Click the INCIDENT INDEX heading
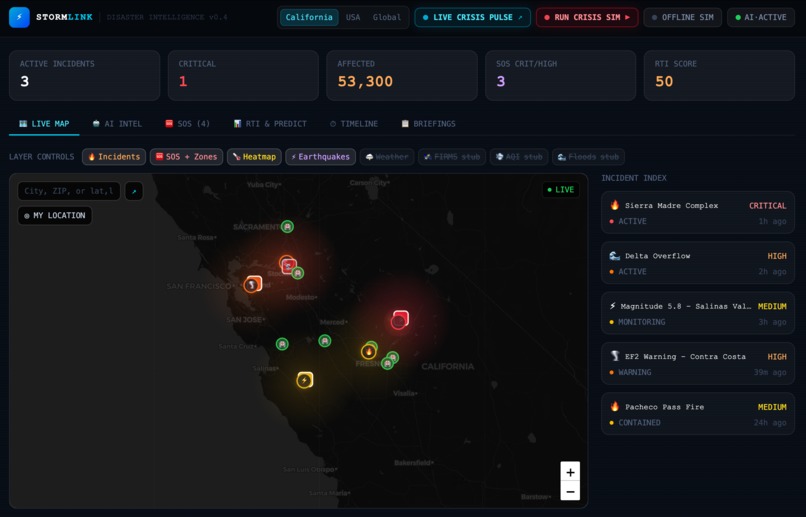 tap(634, 178)
